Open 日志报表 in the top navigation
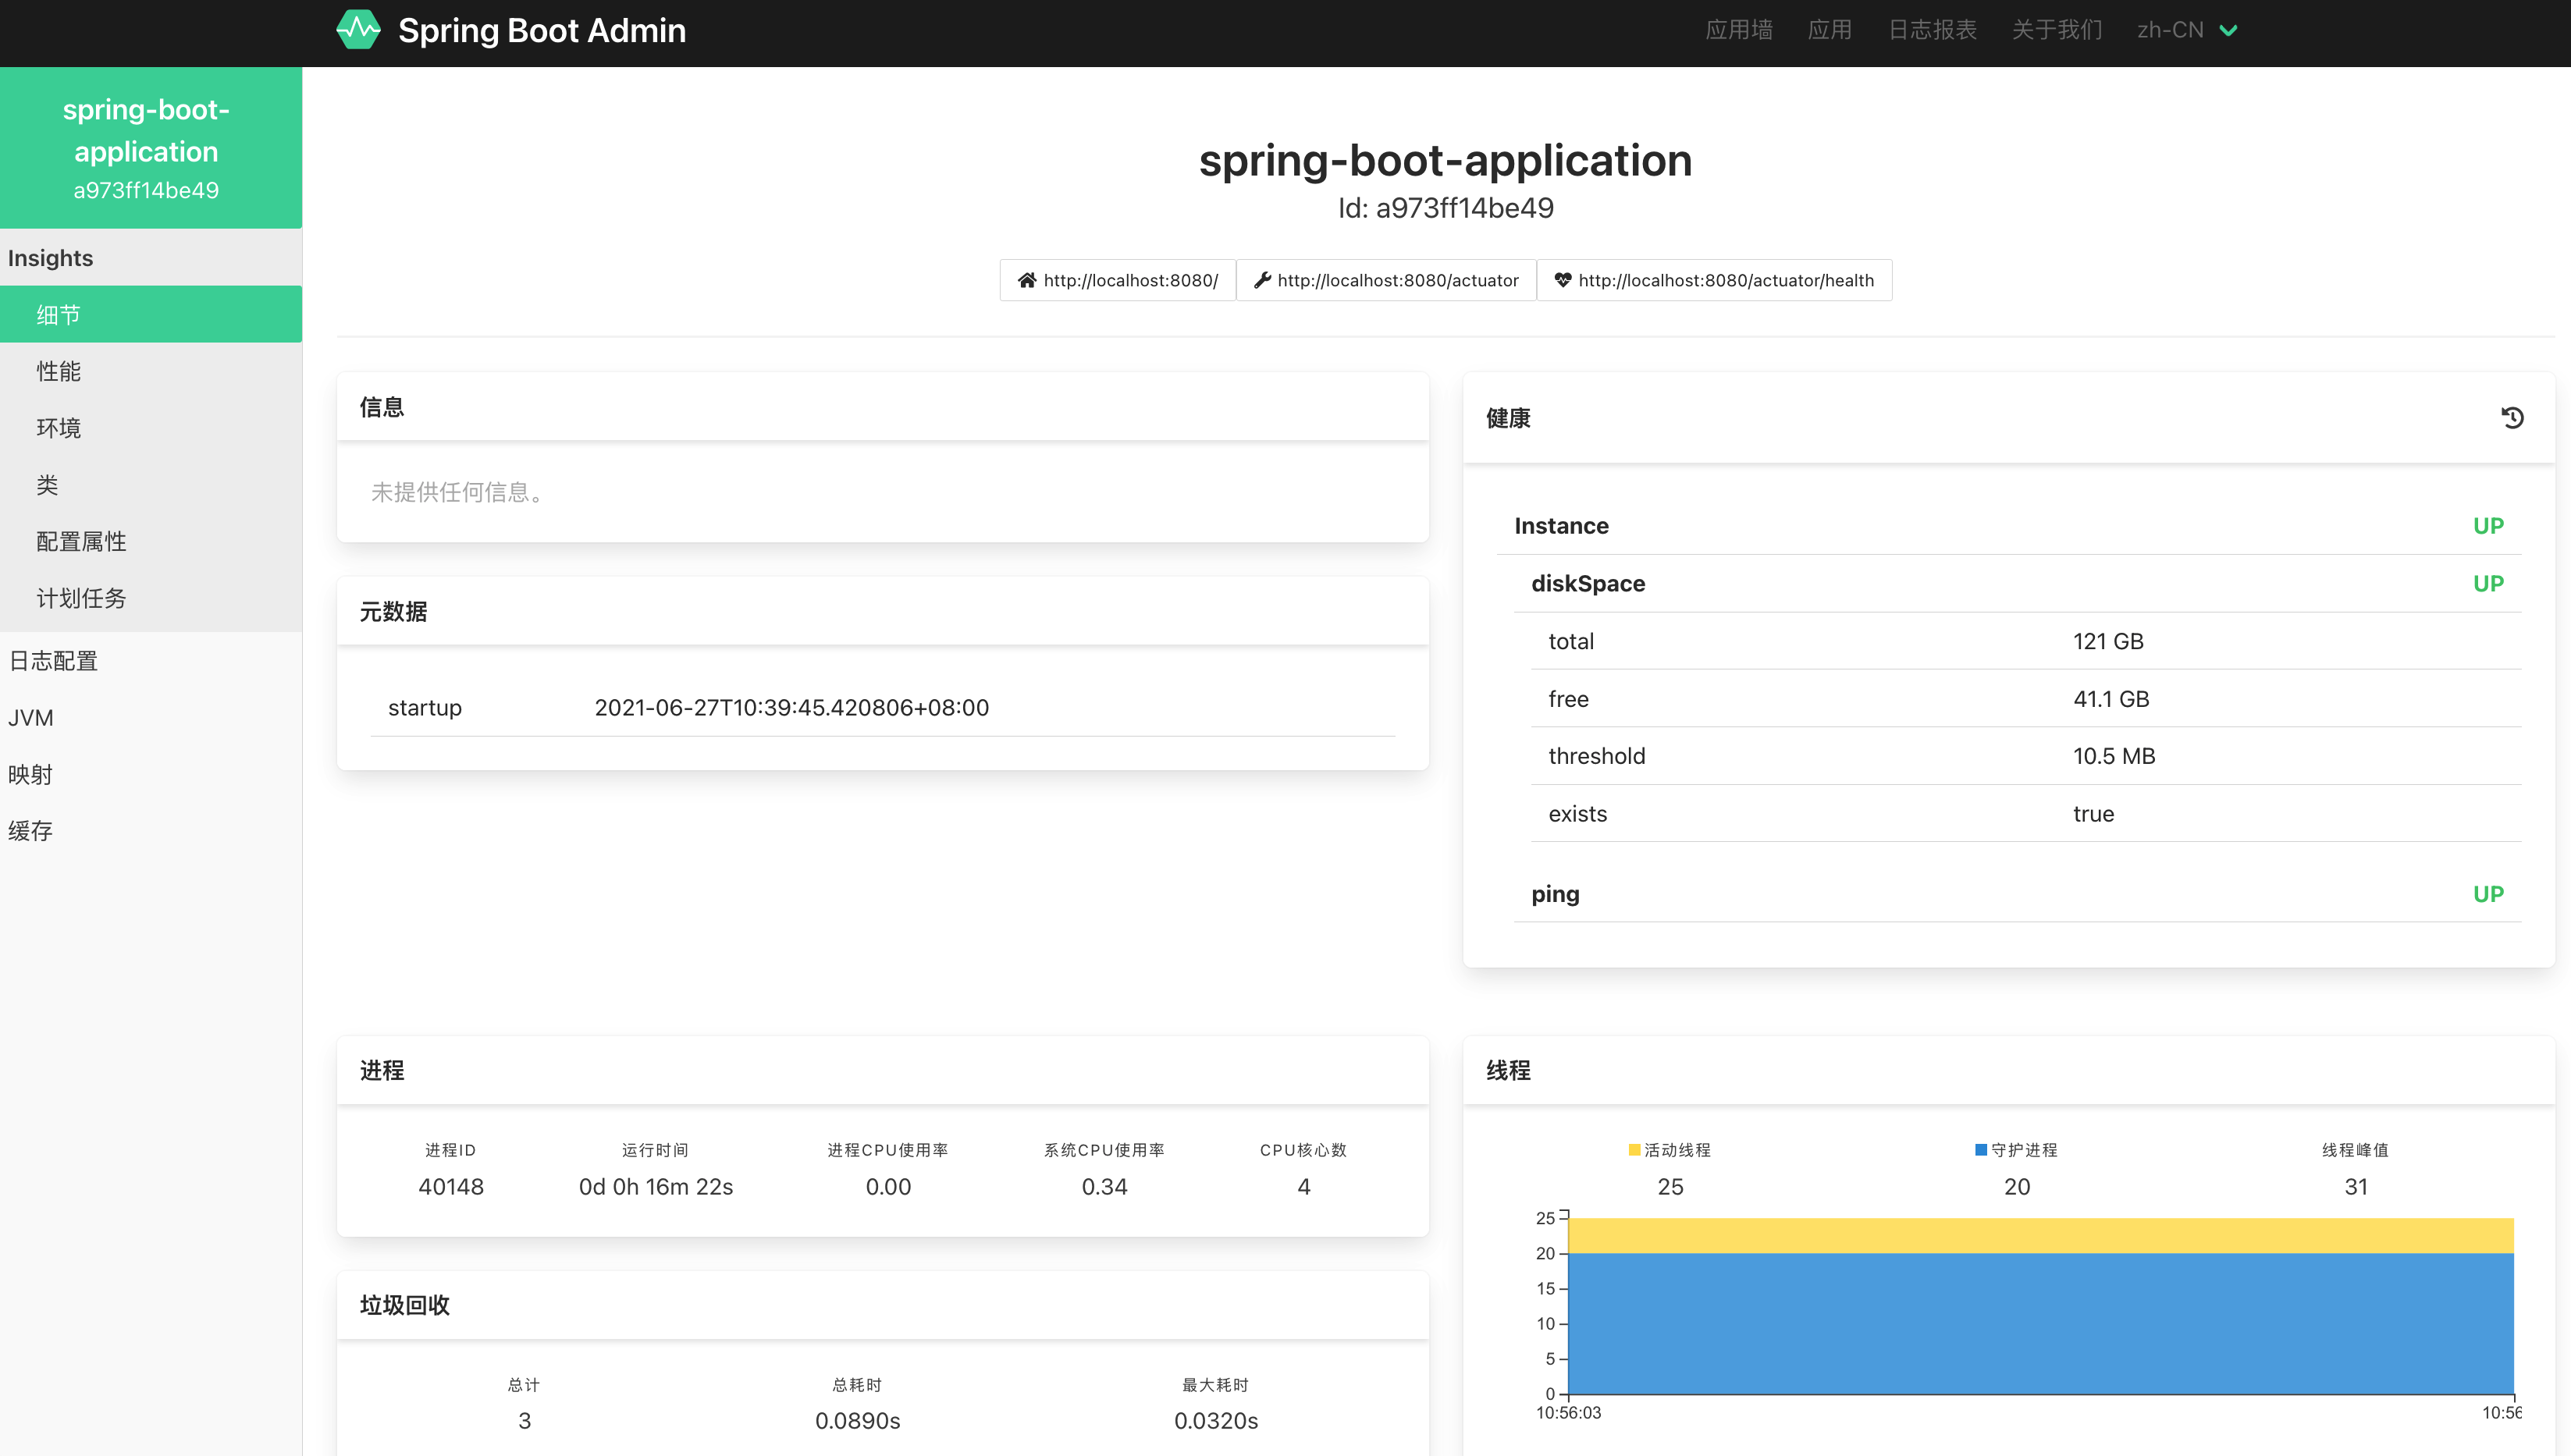This screenshot has width=2571, height=1456. (x=1932, y=30)
